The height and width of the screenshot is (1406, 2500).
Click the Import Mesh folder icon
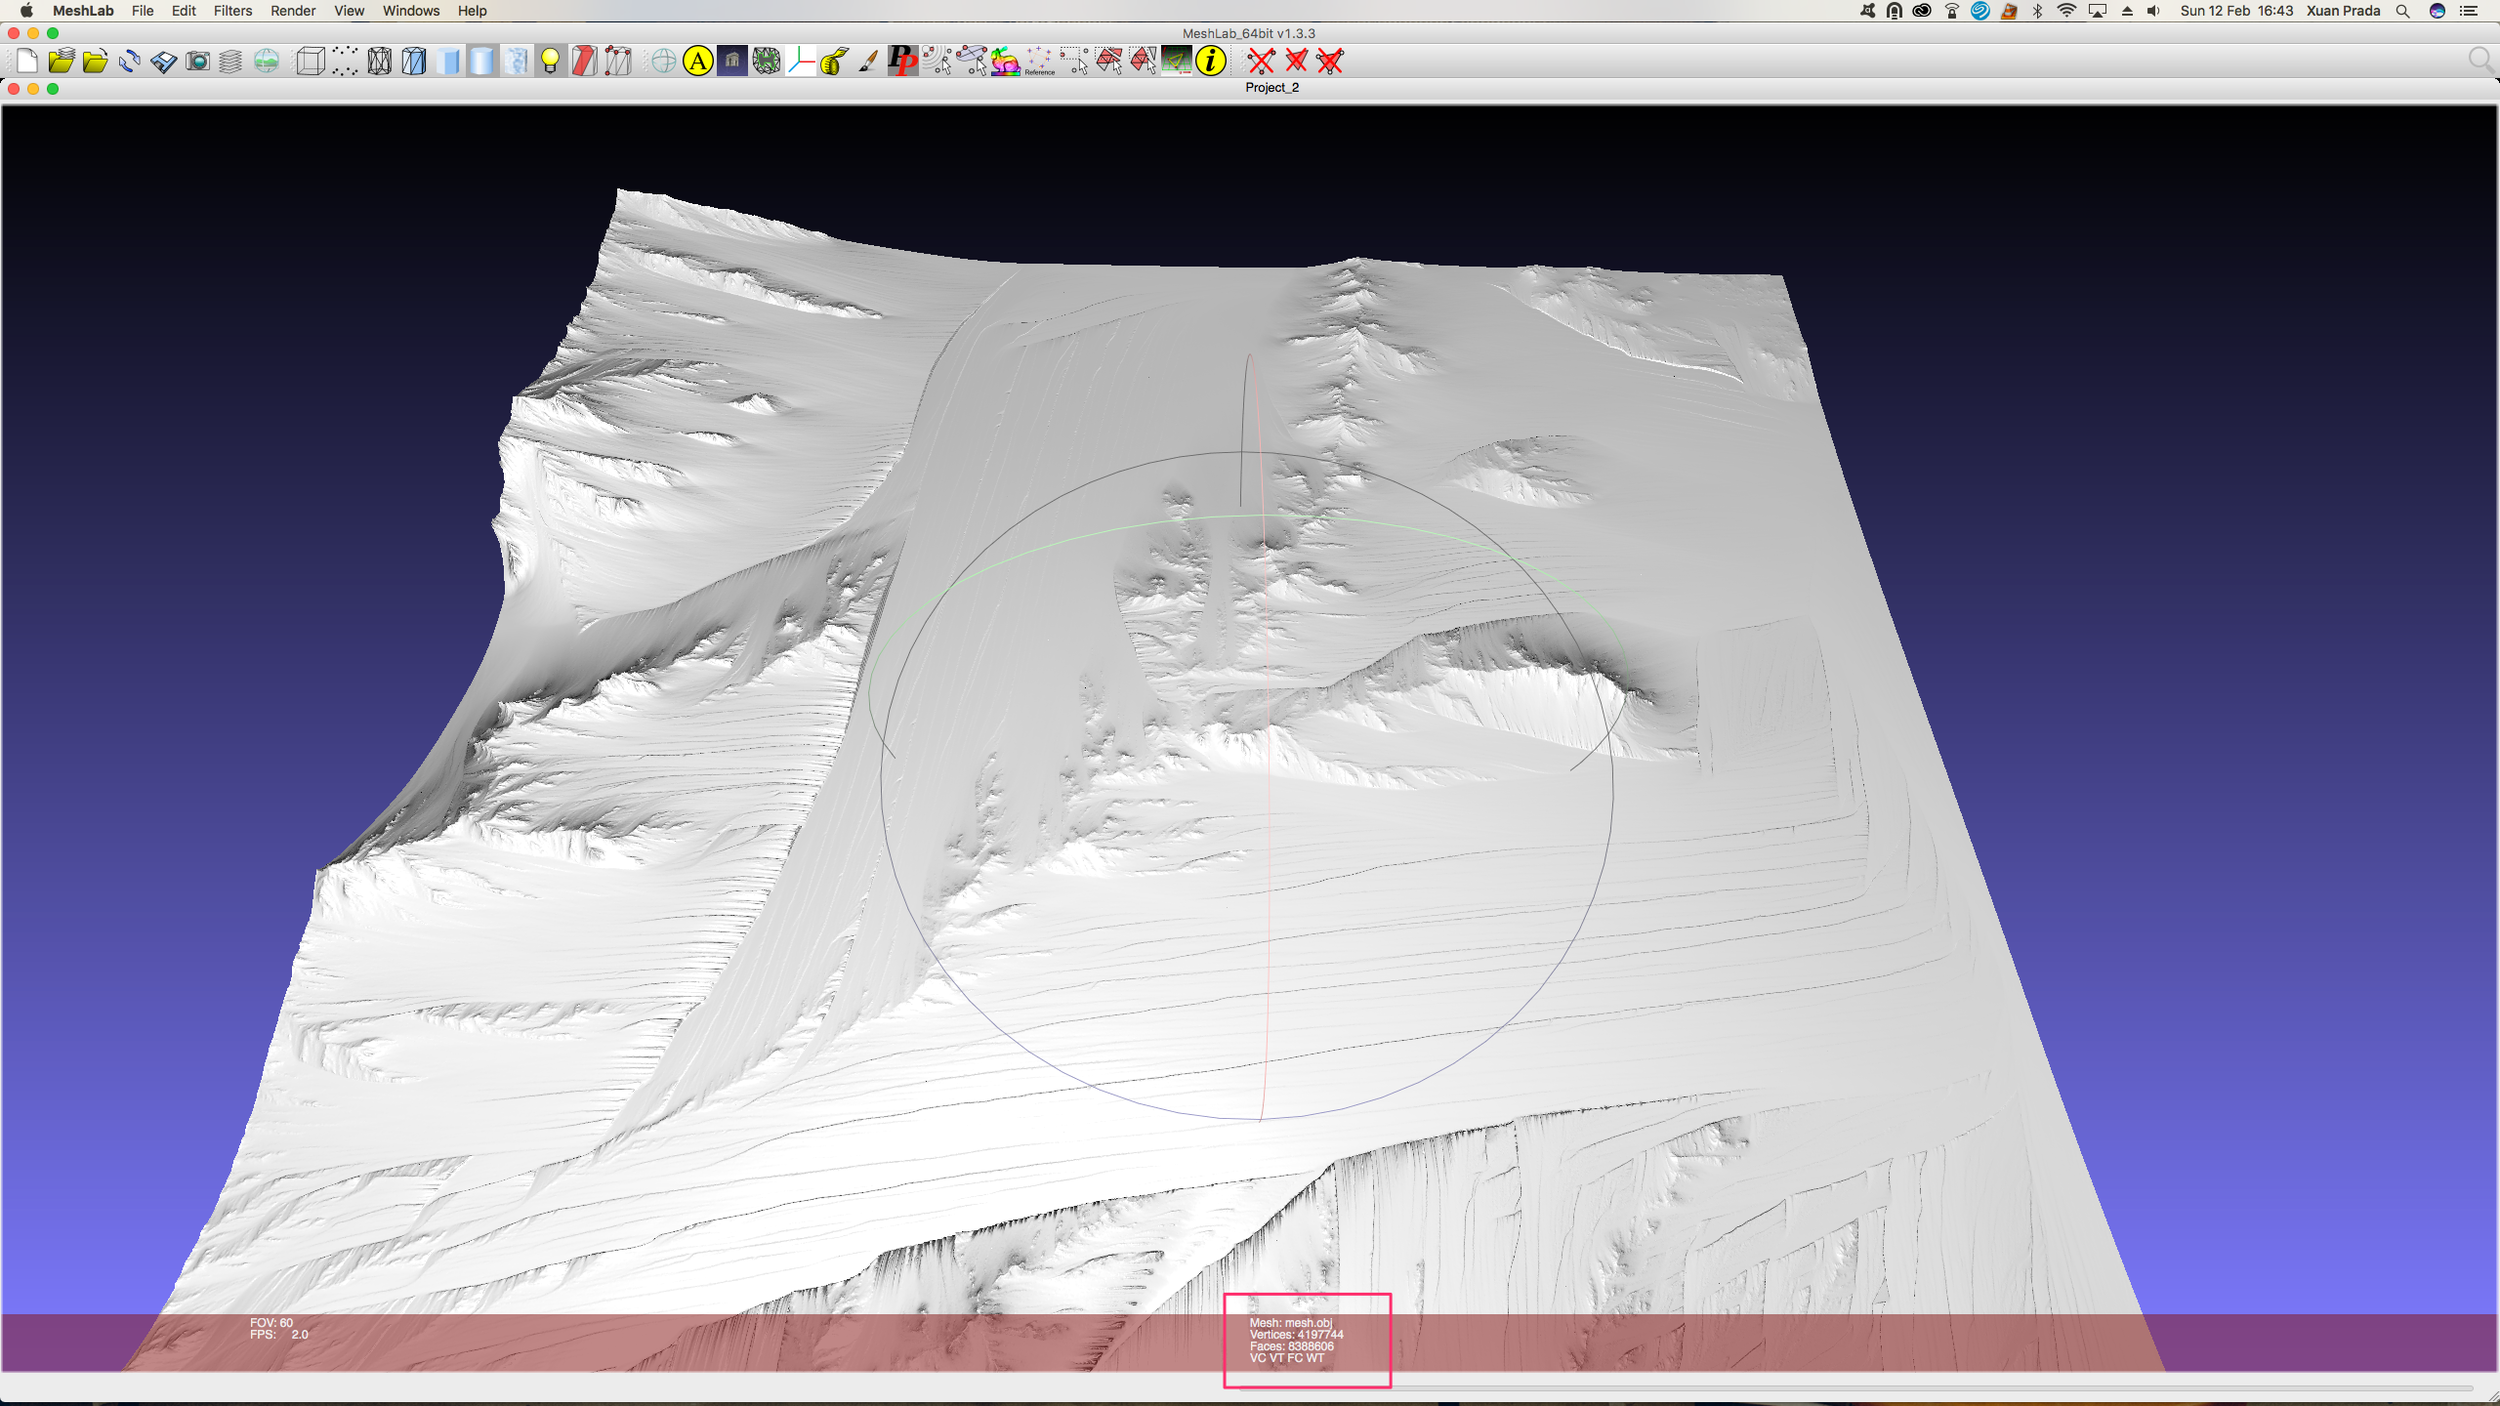pos(95,62)
